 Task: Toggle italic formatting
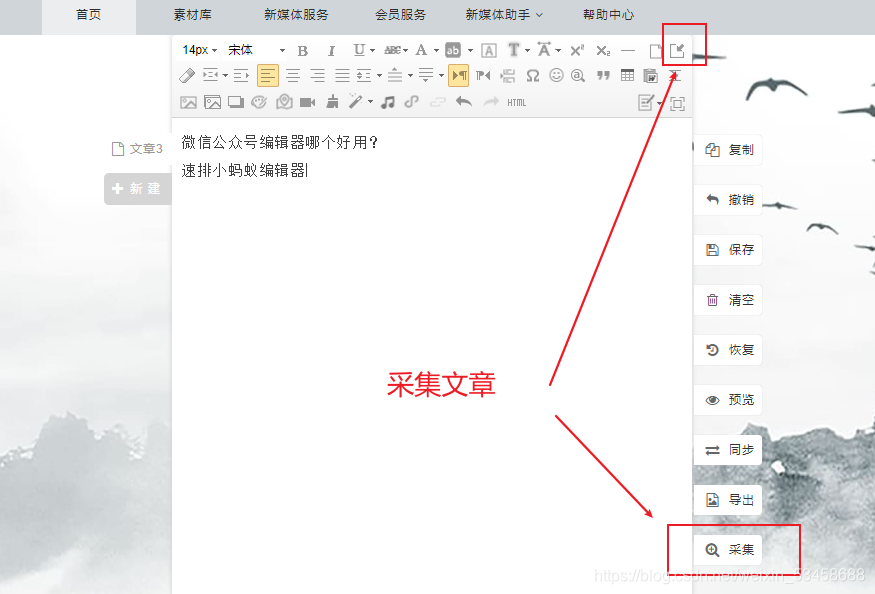coord(331,51)
